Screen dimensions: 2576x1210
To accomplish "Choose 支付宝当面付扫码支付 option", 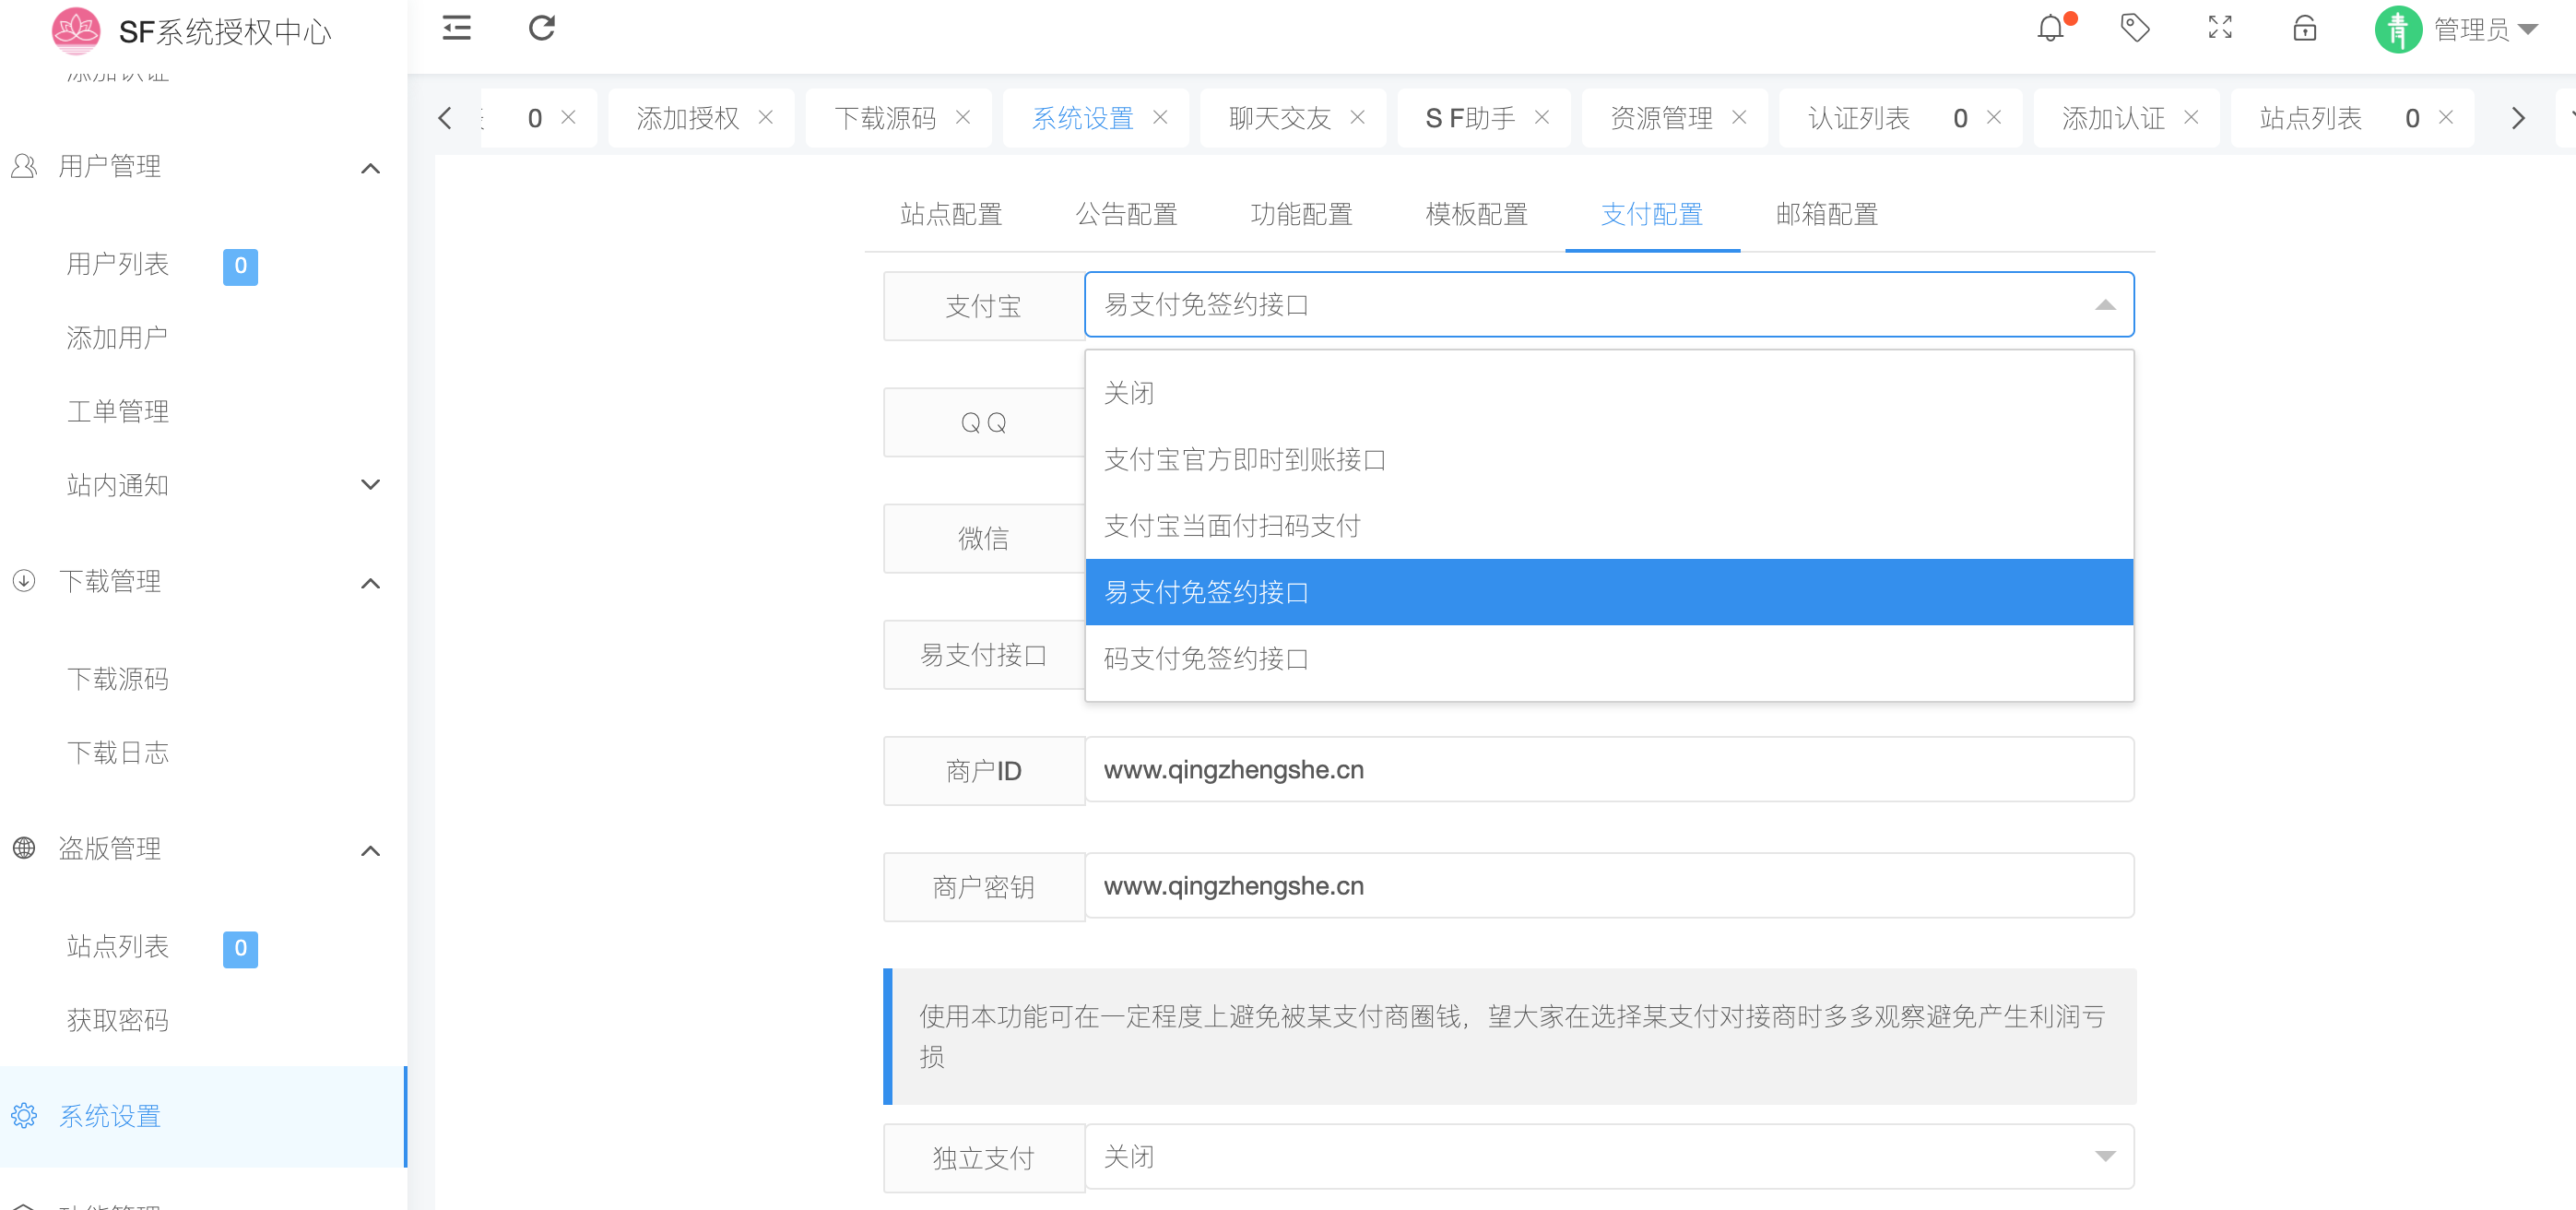I will [1609, 526].
